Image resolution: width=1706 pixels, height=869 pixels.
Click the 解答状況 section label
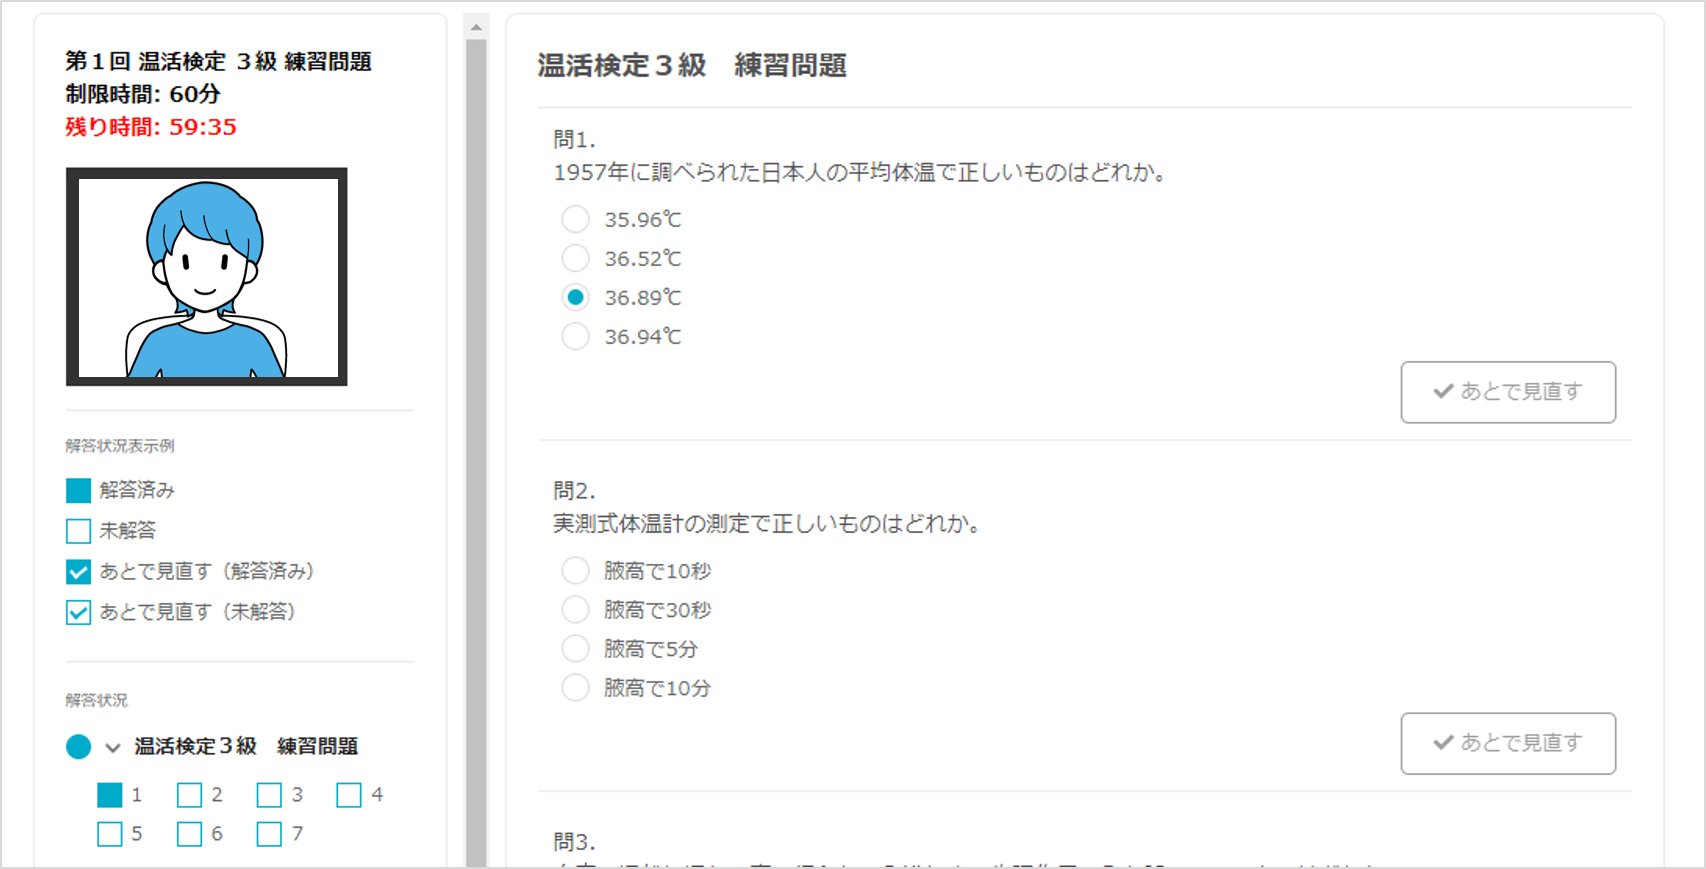pyautogui.click(x=97, y=701)
